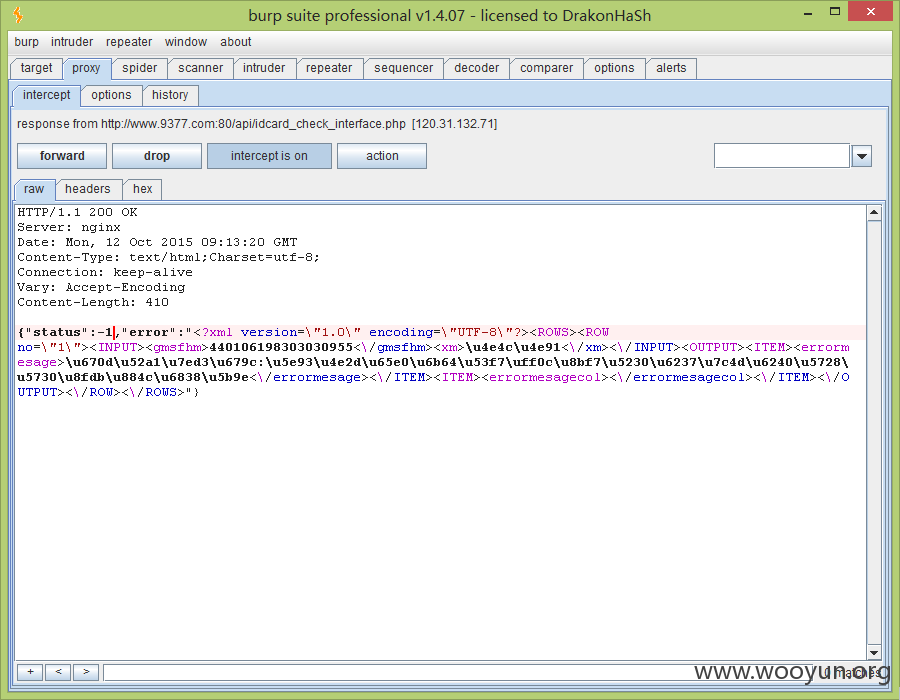900x700 pixels.
Task: Minimize the Burp Suite window
Action: coord(808,13)
